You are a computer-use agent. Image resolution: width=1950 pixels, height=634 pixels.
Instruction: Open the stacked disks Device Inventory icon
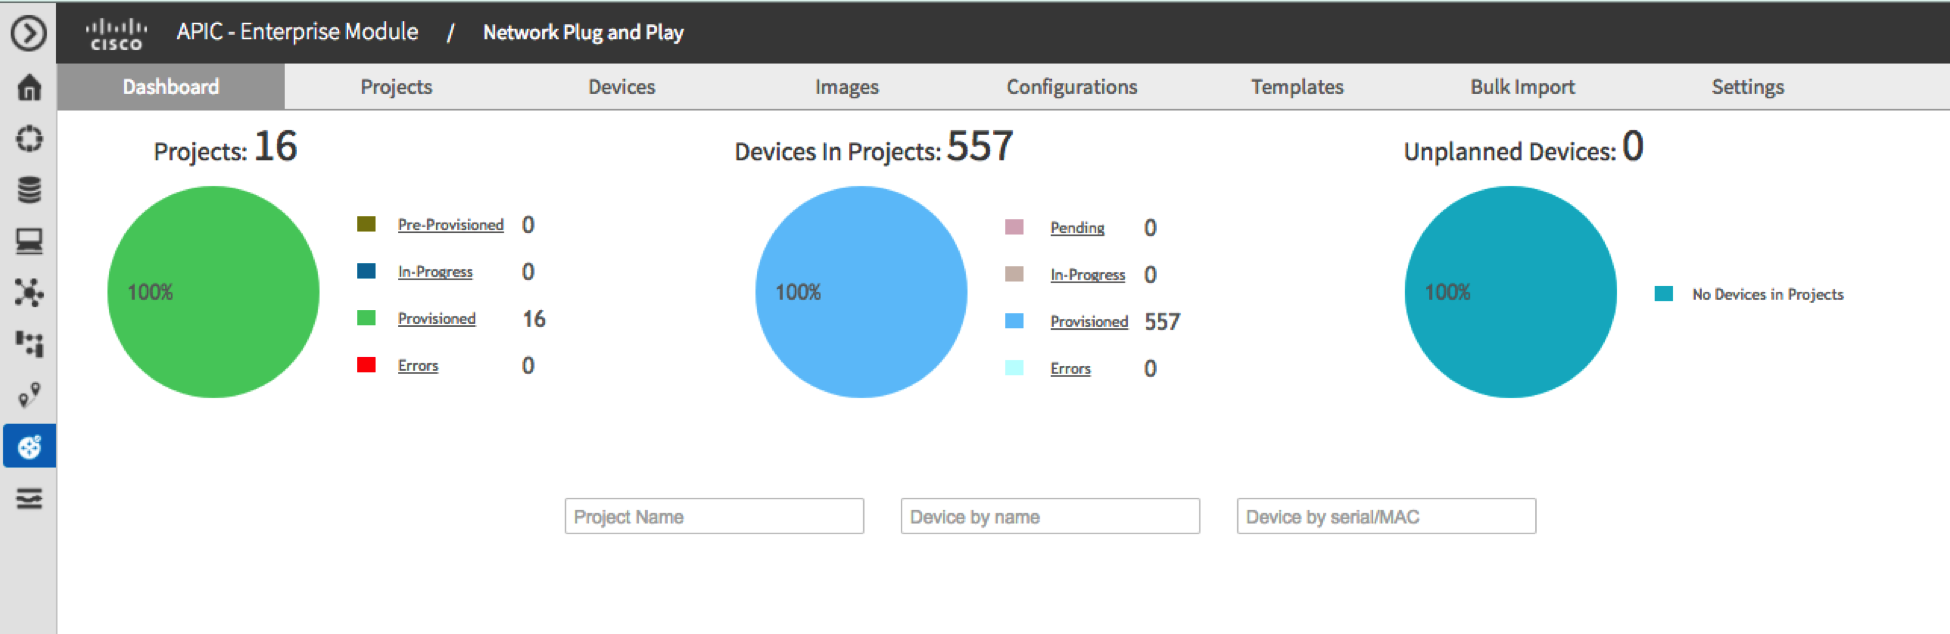click(x=29, y=190)
